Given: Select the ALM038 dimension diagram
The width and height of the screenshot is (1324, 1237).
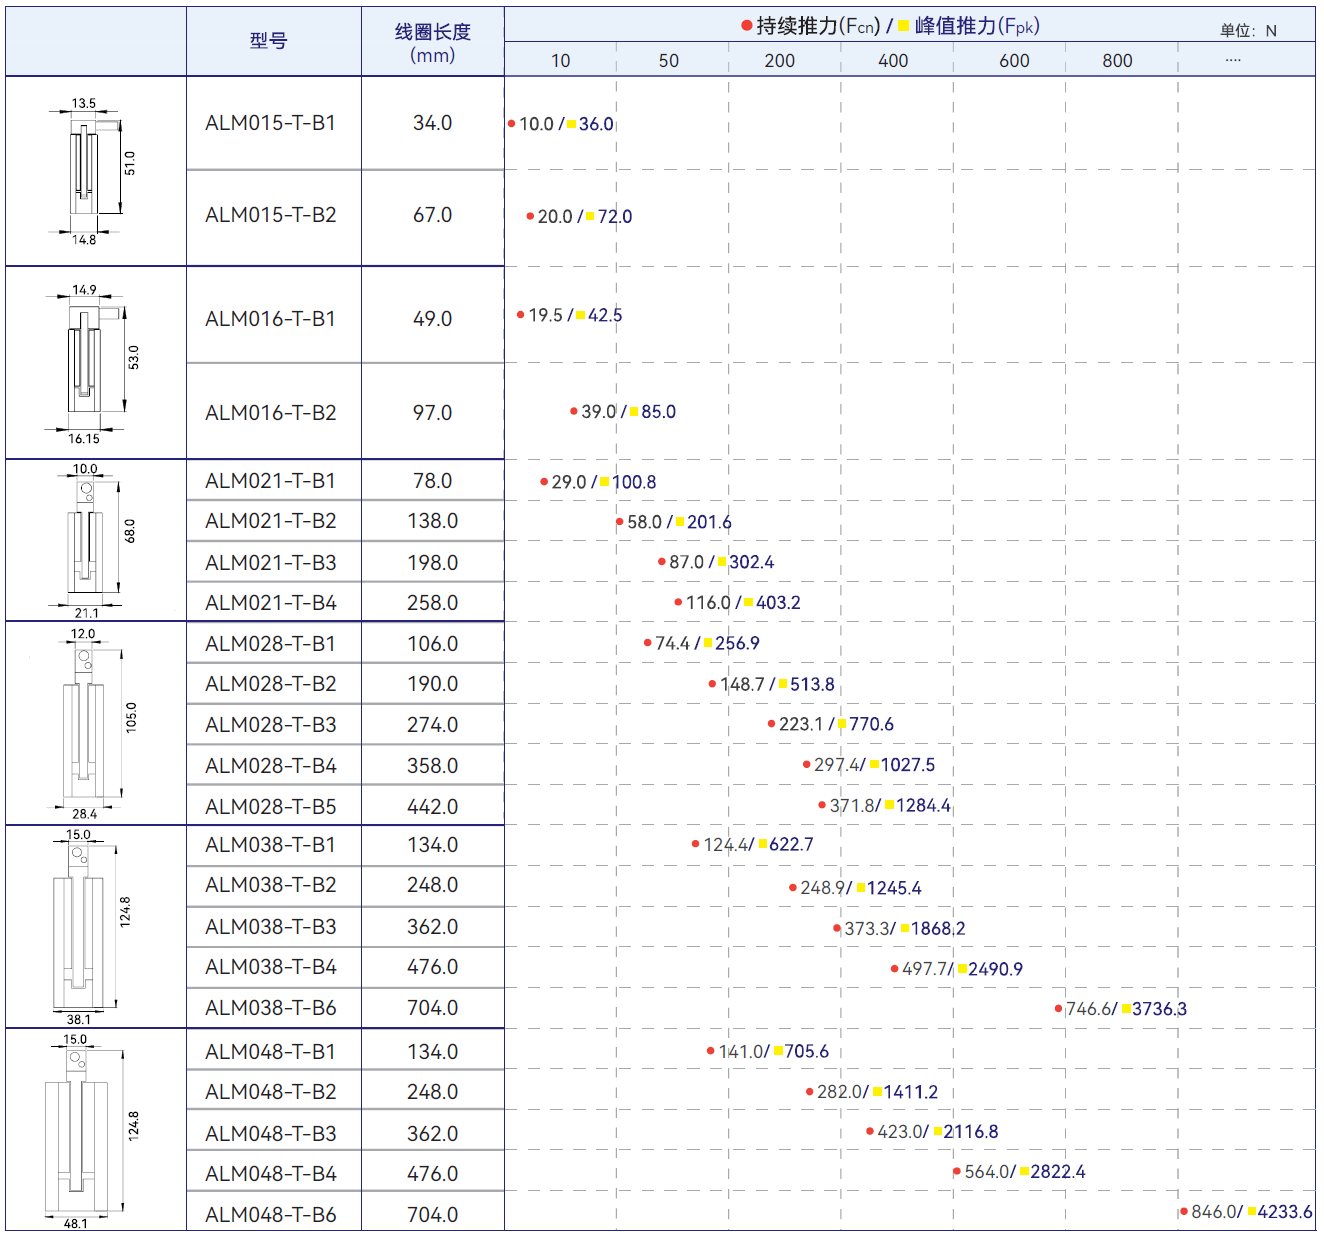Looking at the screenshot, I should pyautogui.click(x=82, y=927).
